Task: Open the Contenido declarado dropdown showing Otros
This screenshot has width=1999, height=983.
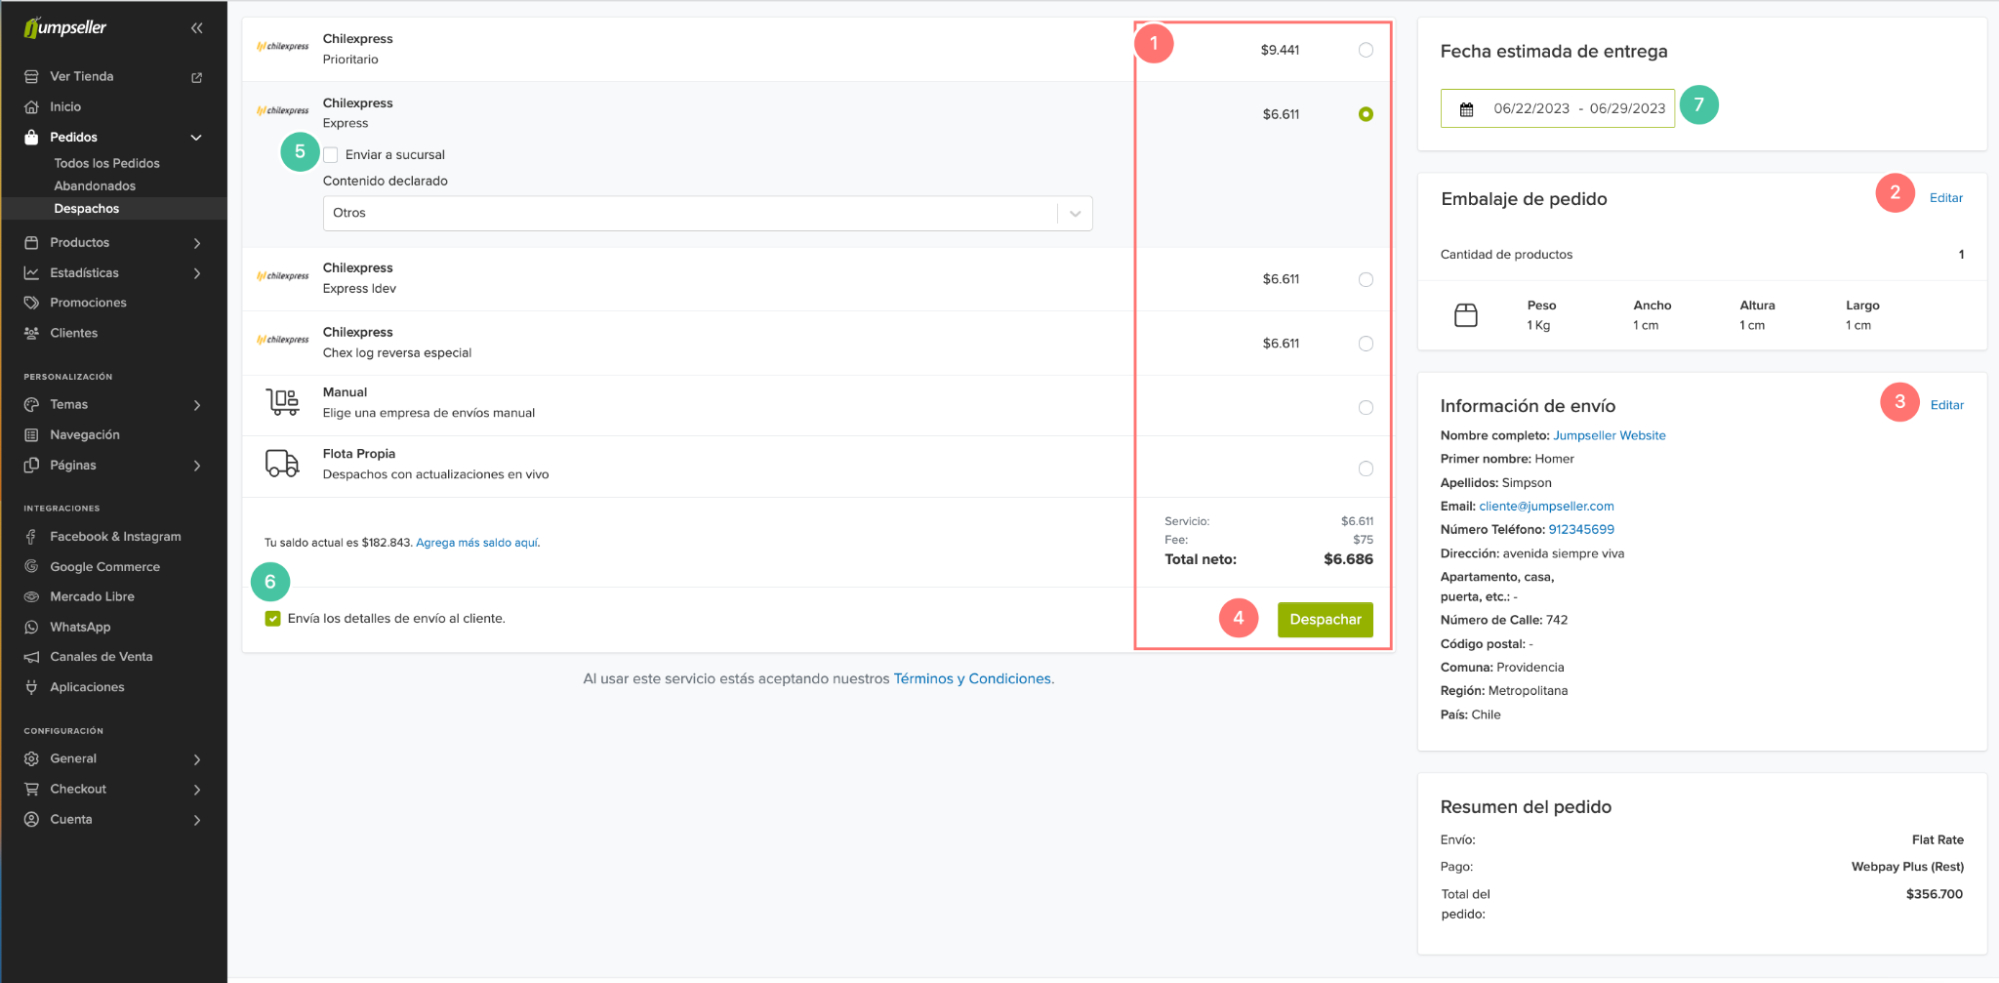Action: (707, 213)
